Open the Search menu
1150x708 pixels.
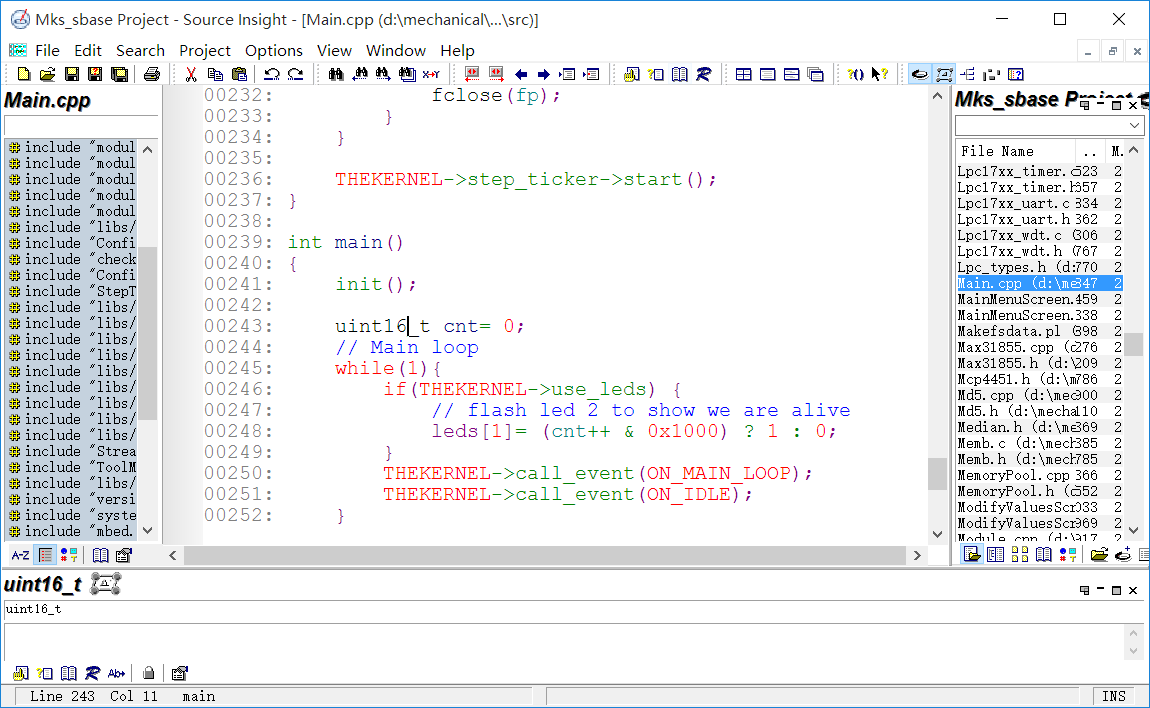(x=140, y=51)
